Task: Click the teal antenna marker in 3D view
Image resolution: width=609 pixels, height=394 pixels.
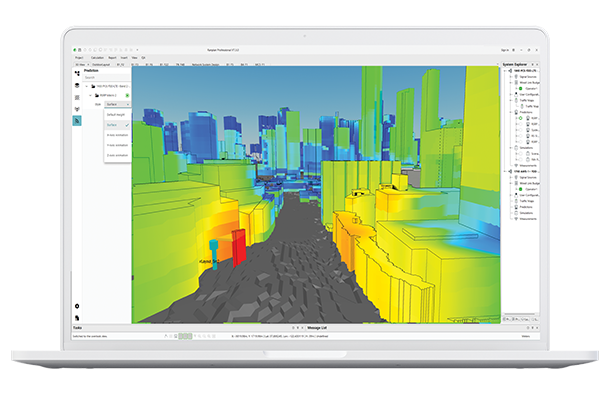Action: point(214,255)
